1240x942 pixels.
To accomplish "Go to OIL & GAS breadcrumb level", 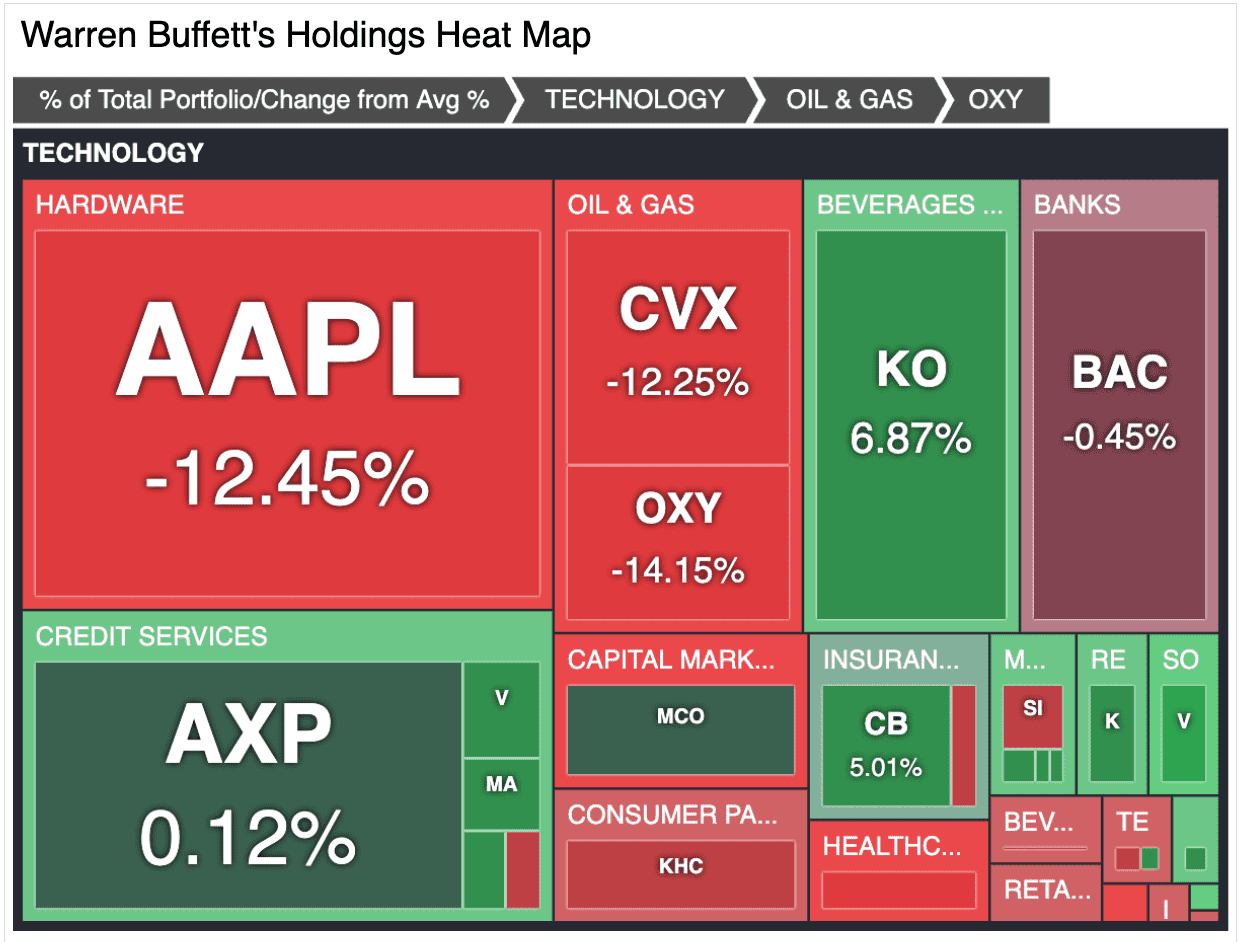I will pos(849,100).
